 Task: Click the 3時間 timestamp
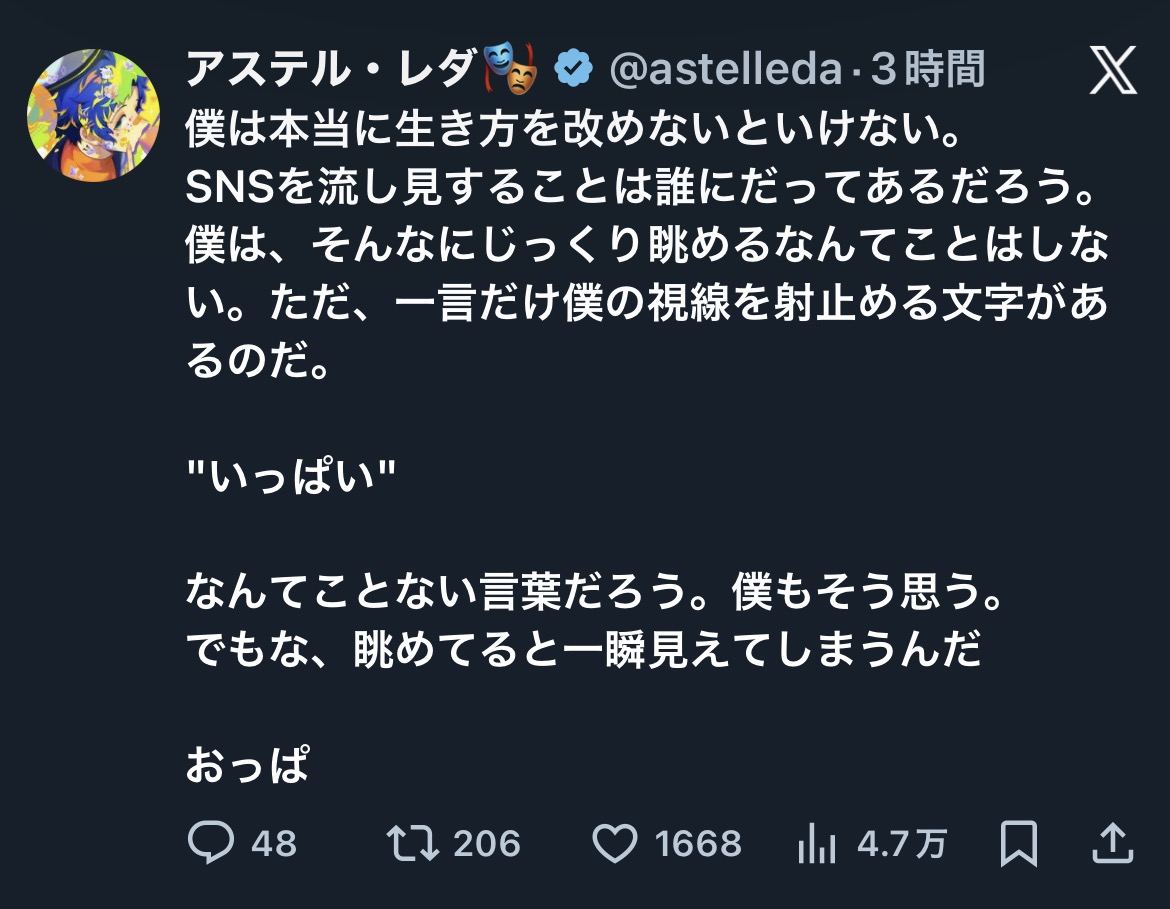click(x=927, y=70)
